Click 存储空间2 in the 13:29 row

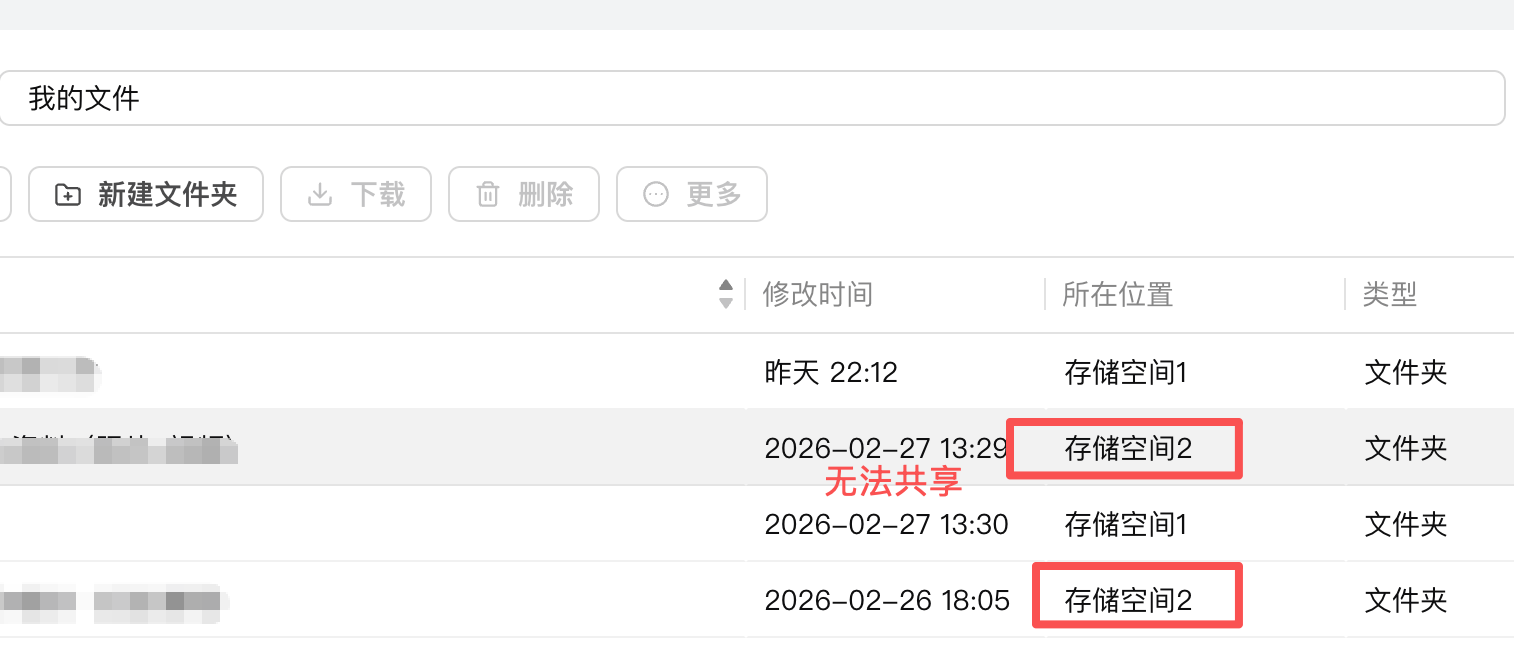pyautogui.click(x=1128, y=448)
